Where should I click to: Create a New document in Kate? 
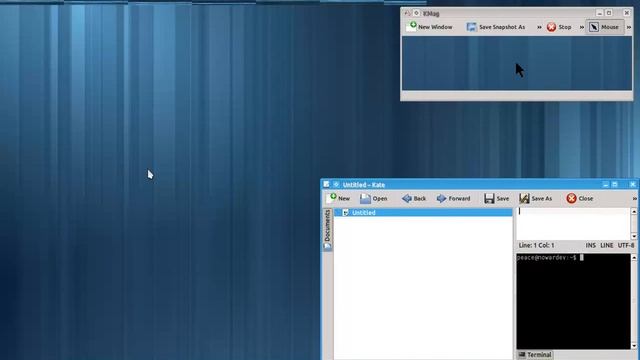tap(338, 198)
